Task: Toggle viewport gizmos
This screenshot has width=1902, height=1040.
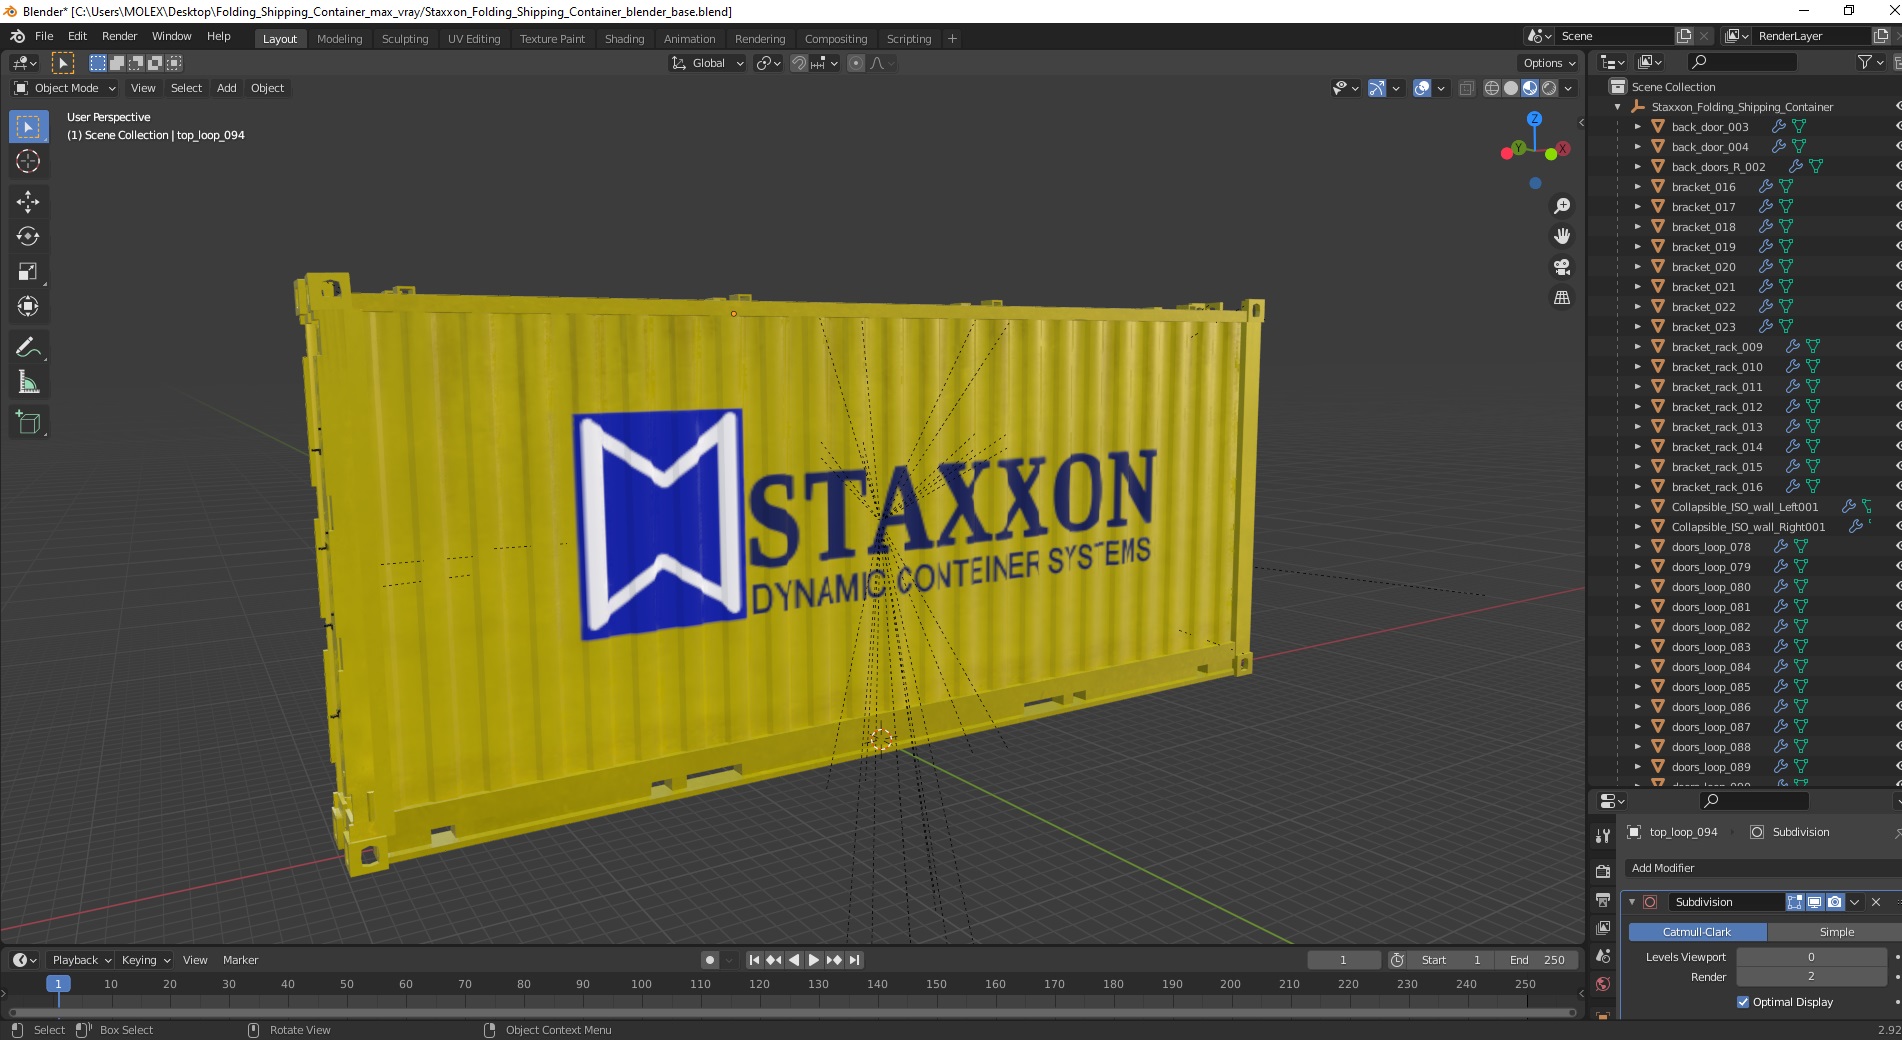Action: point(1377,88)
